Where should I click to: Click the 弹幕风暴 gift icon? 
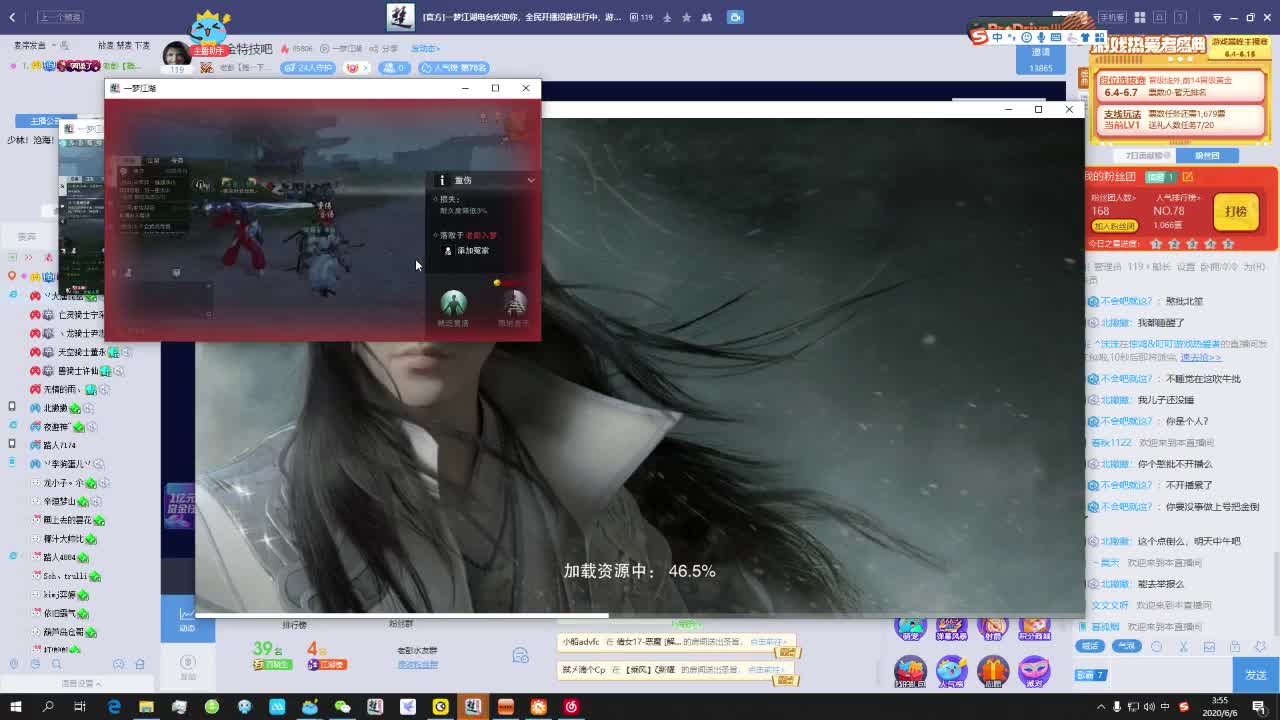click(951, 629)
